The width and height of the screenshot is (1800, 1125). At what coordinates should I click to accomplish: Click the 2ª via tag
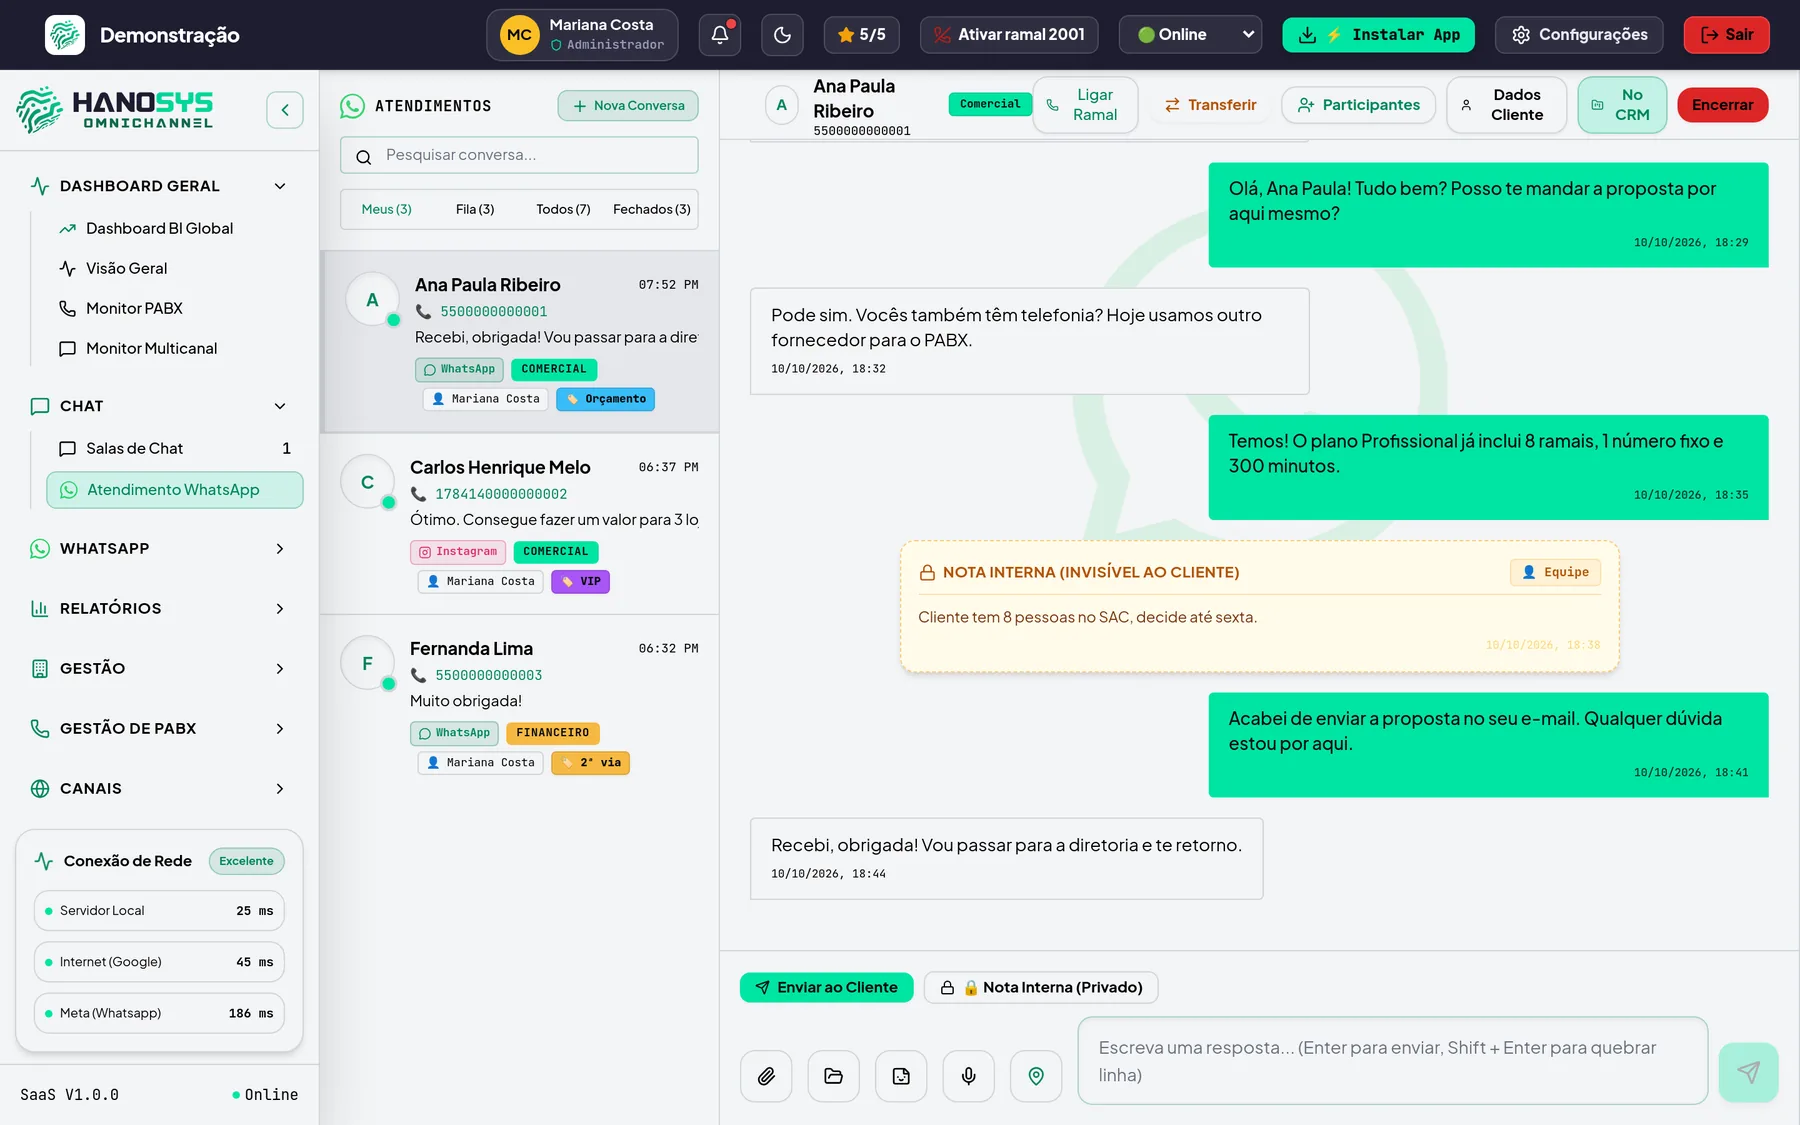click(x=590, y=763)
